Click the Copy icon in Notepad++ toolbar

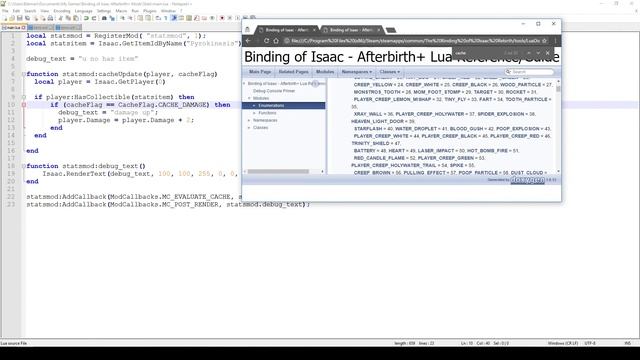(68, 18)
